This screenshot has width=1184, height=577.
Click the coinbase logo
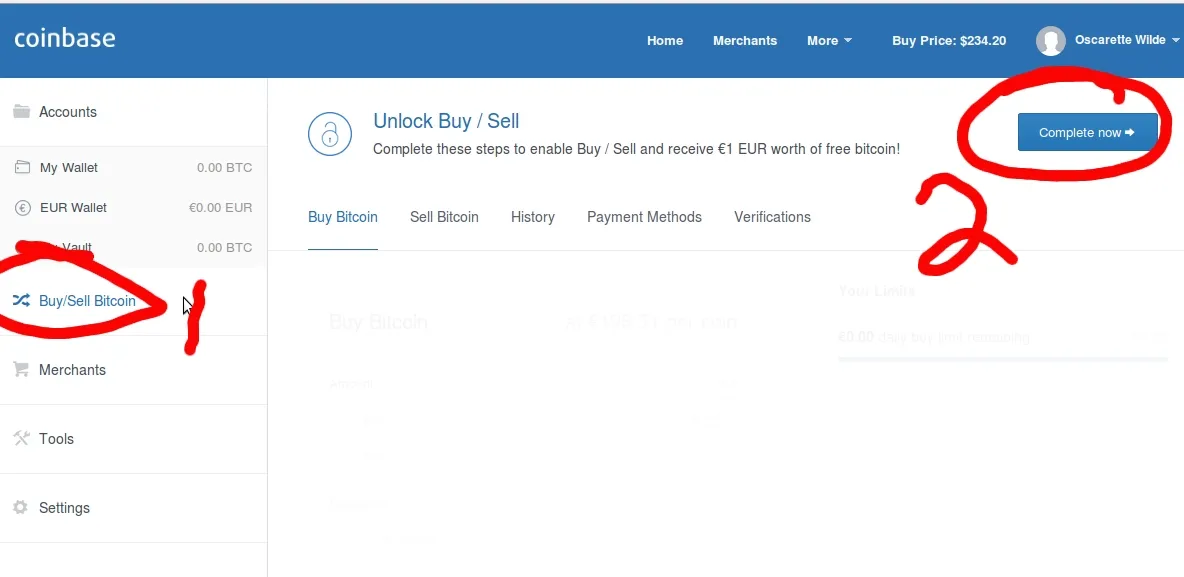pos(65,38)
